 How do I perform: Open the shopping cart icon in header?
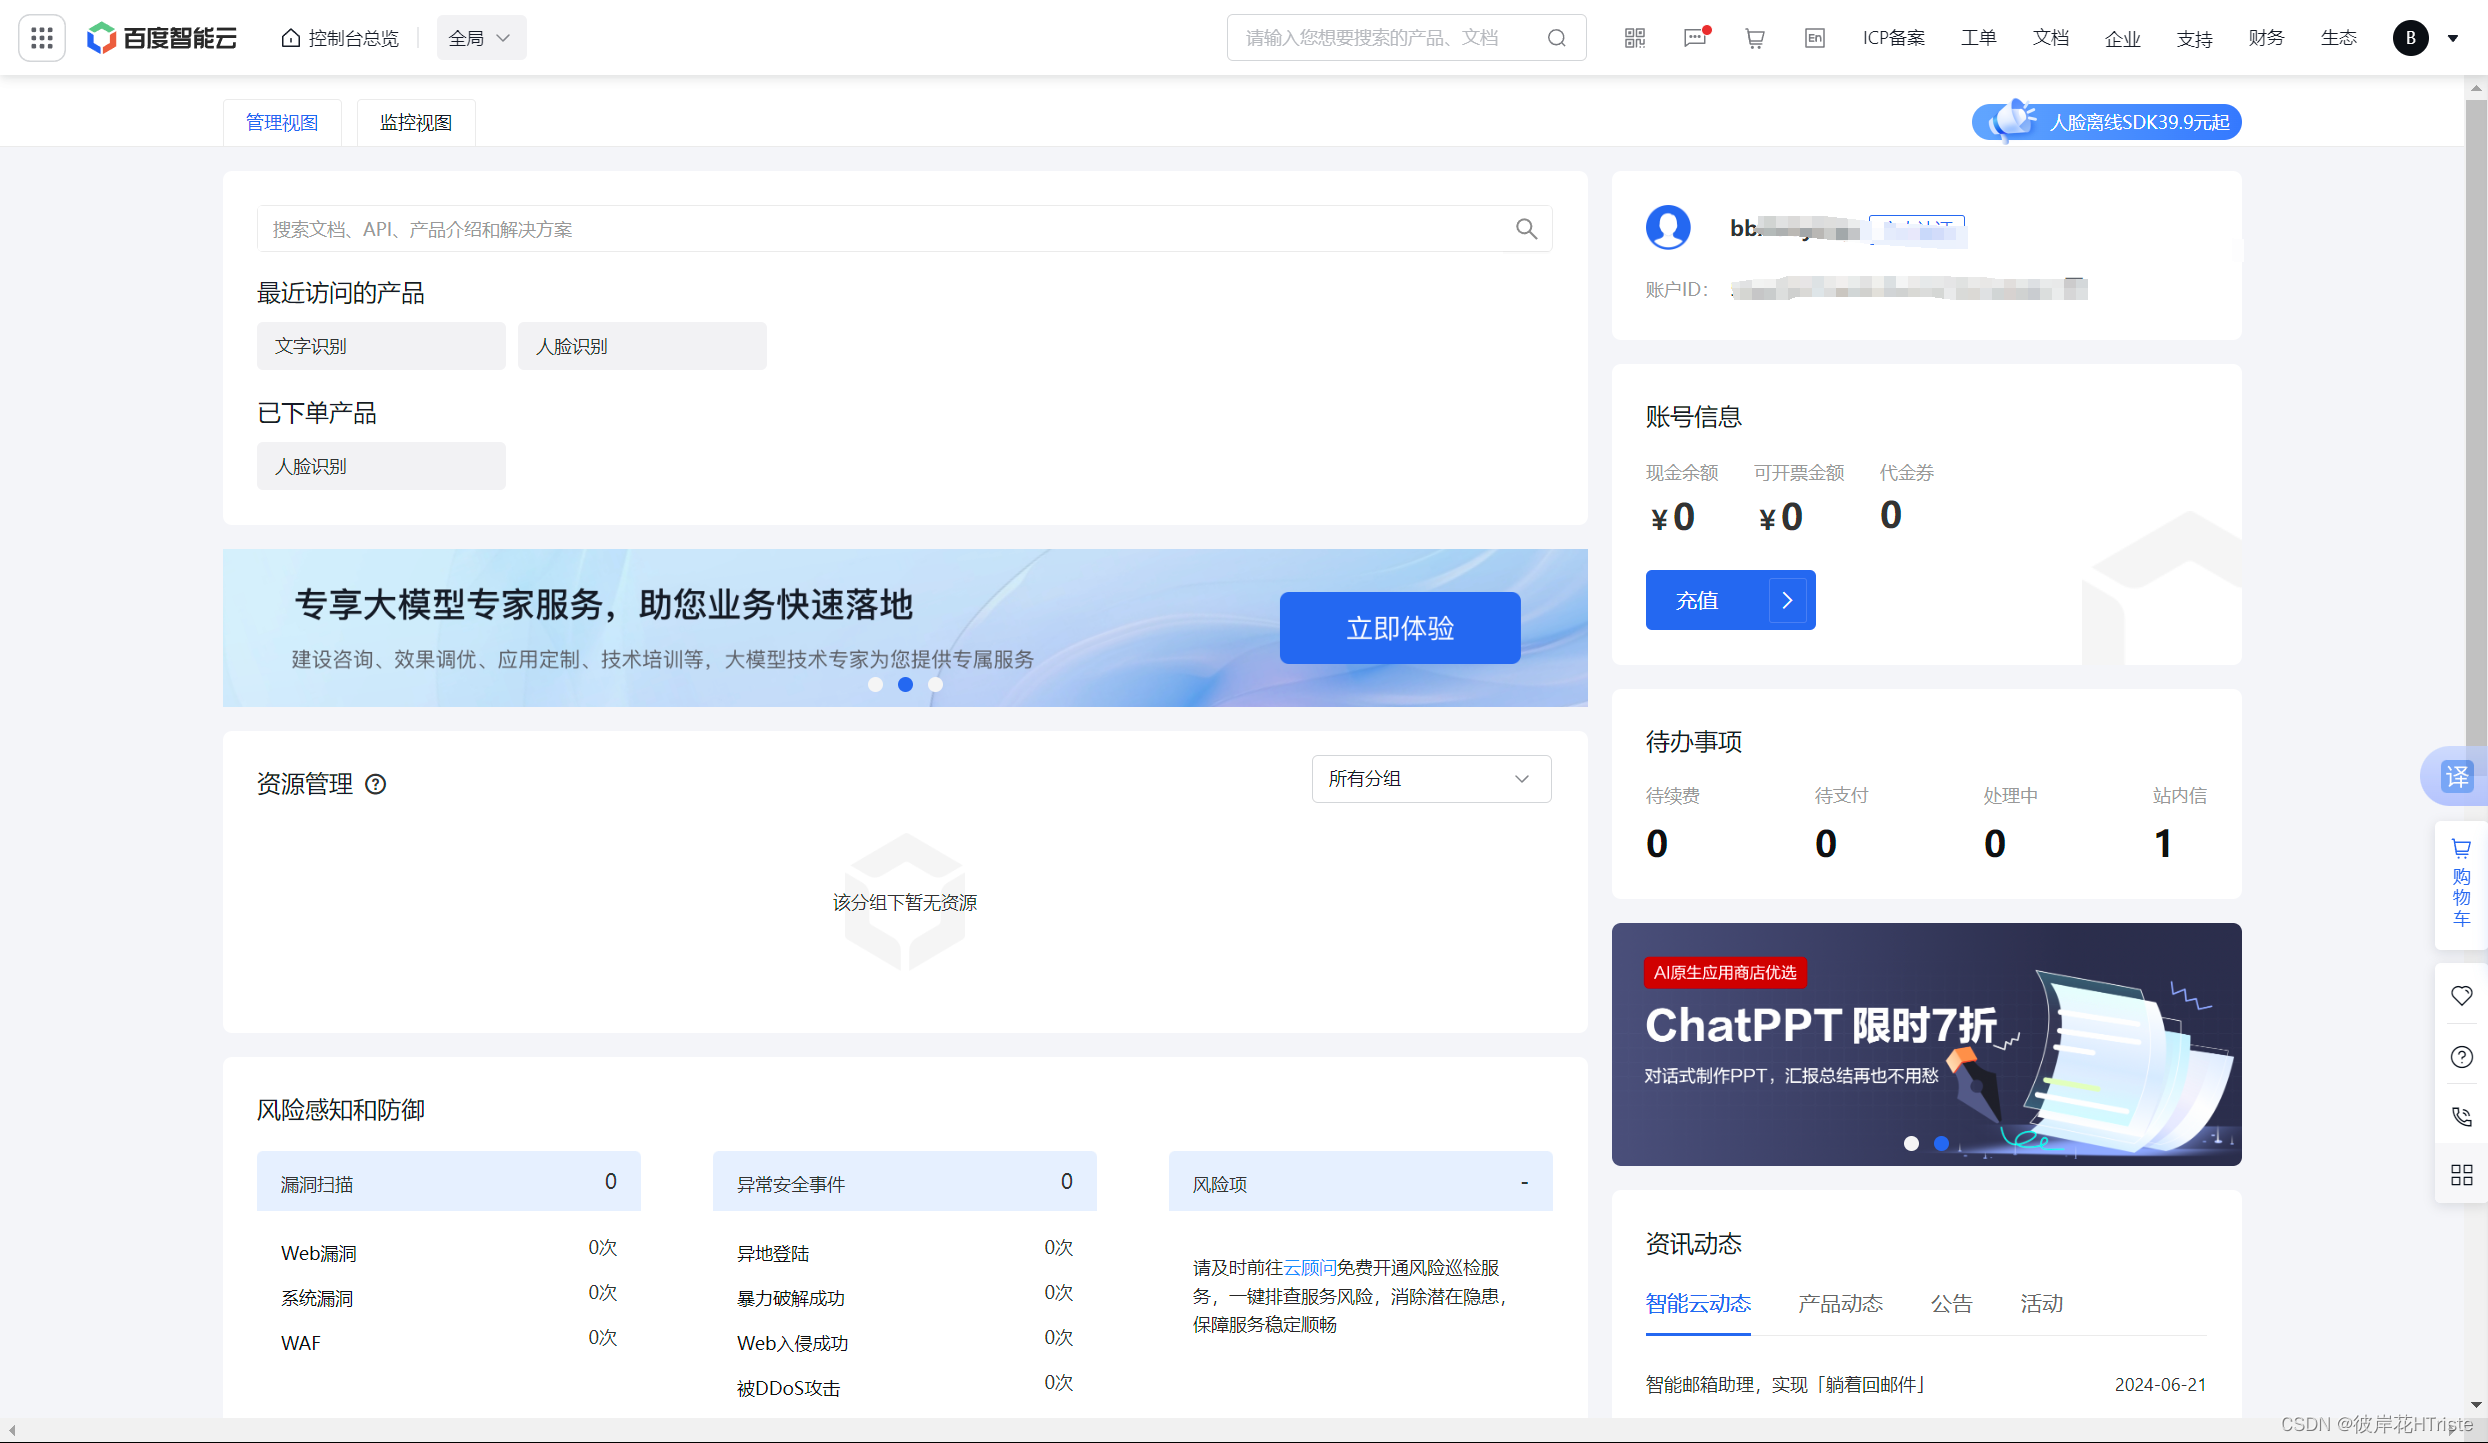coord(1755,38)
